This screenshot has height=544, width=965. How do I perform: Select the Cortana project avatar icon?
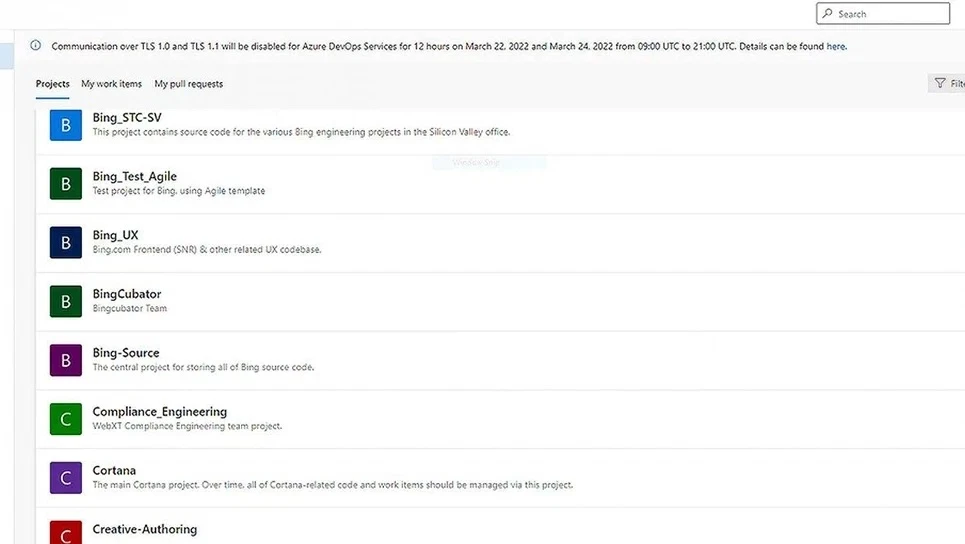[x=66, y=478]
